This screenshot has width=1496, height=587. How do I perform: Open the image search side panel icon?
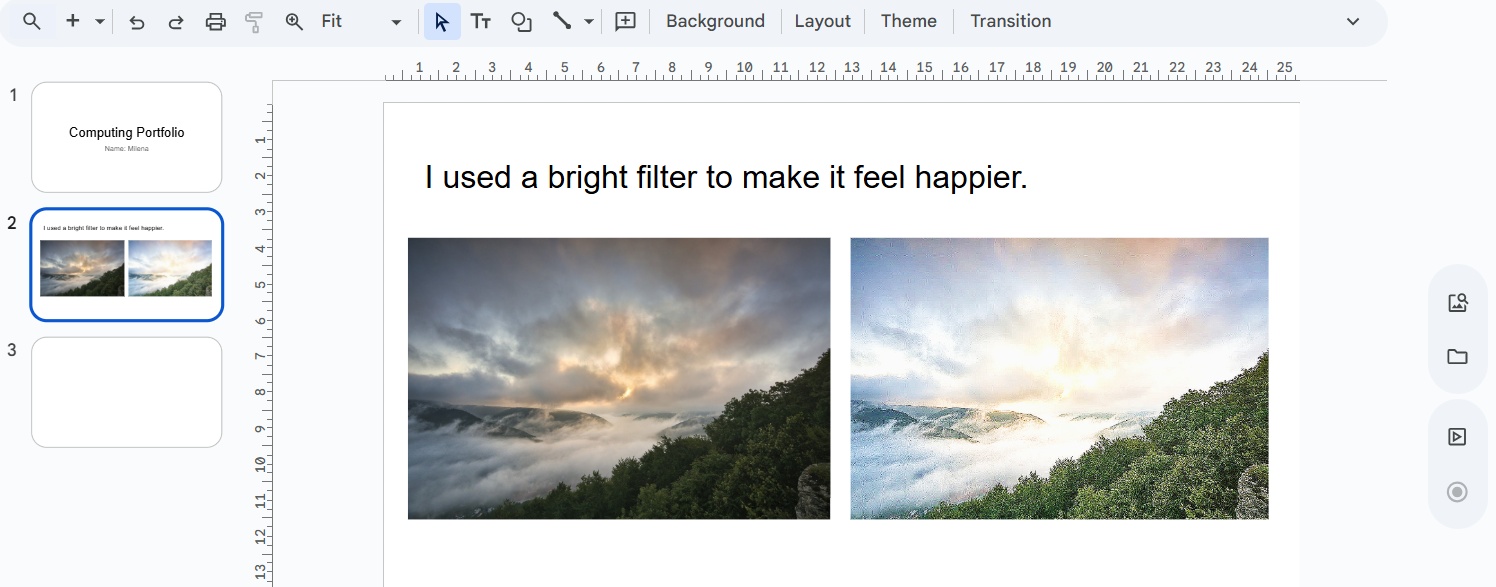pyautogui.click(x=1457, y=303)
